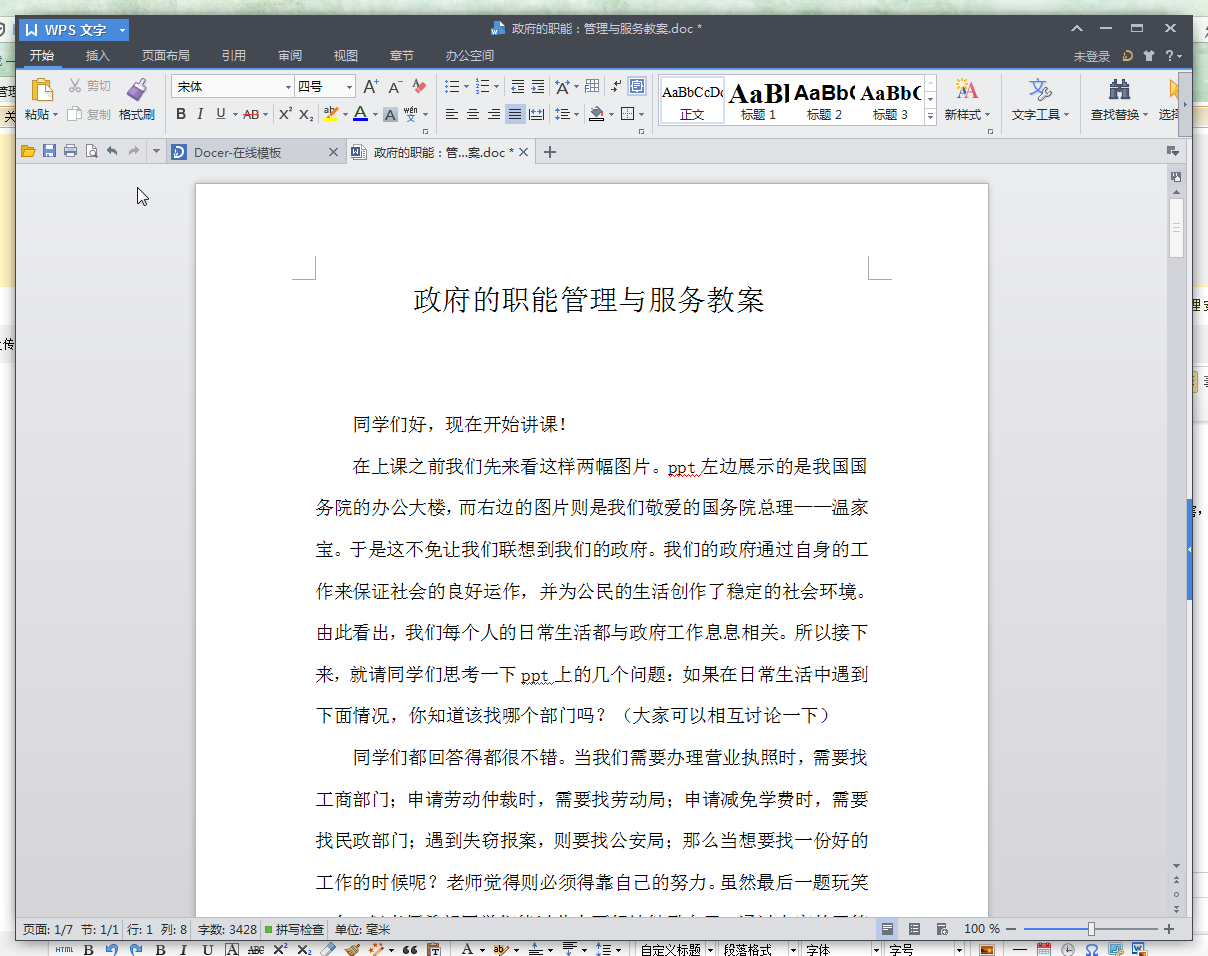Open the WPS 文字 application menu

click(74, 30)
